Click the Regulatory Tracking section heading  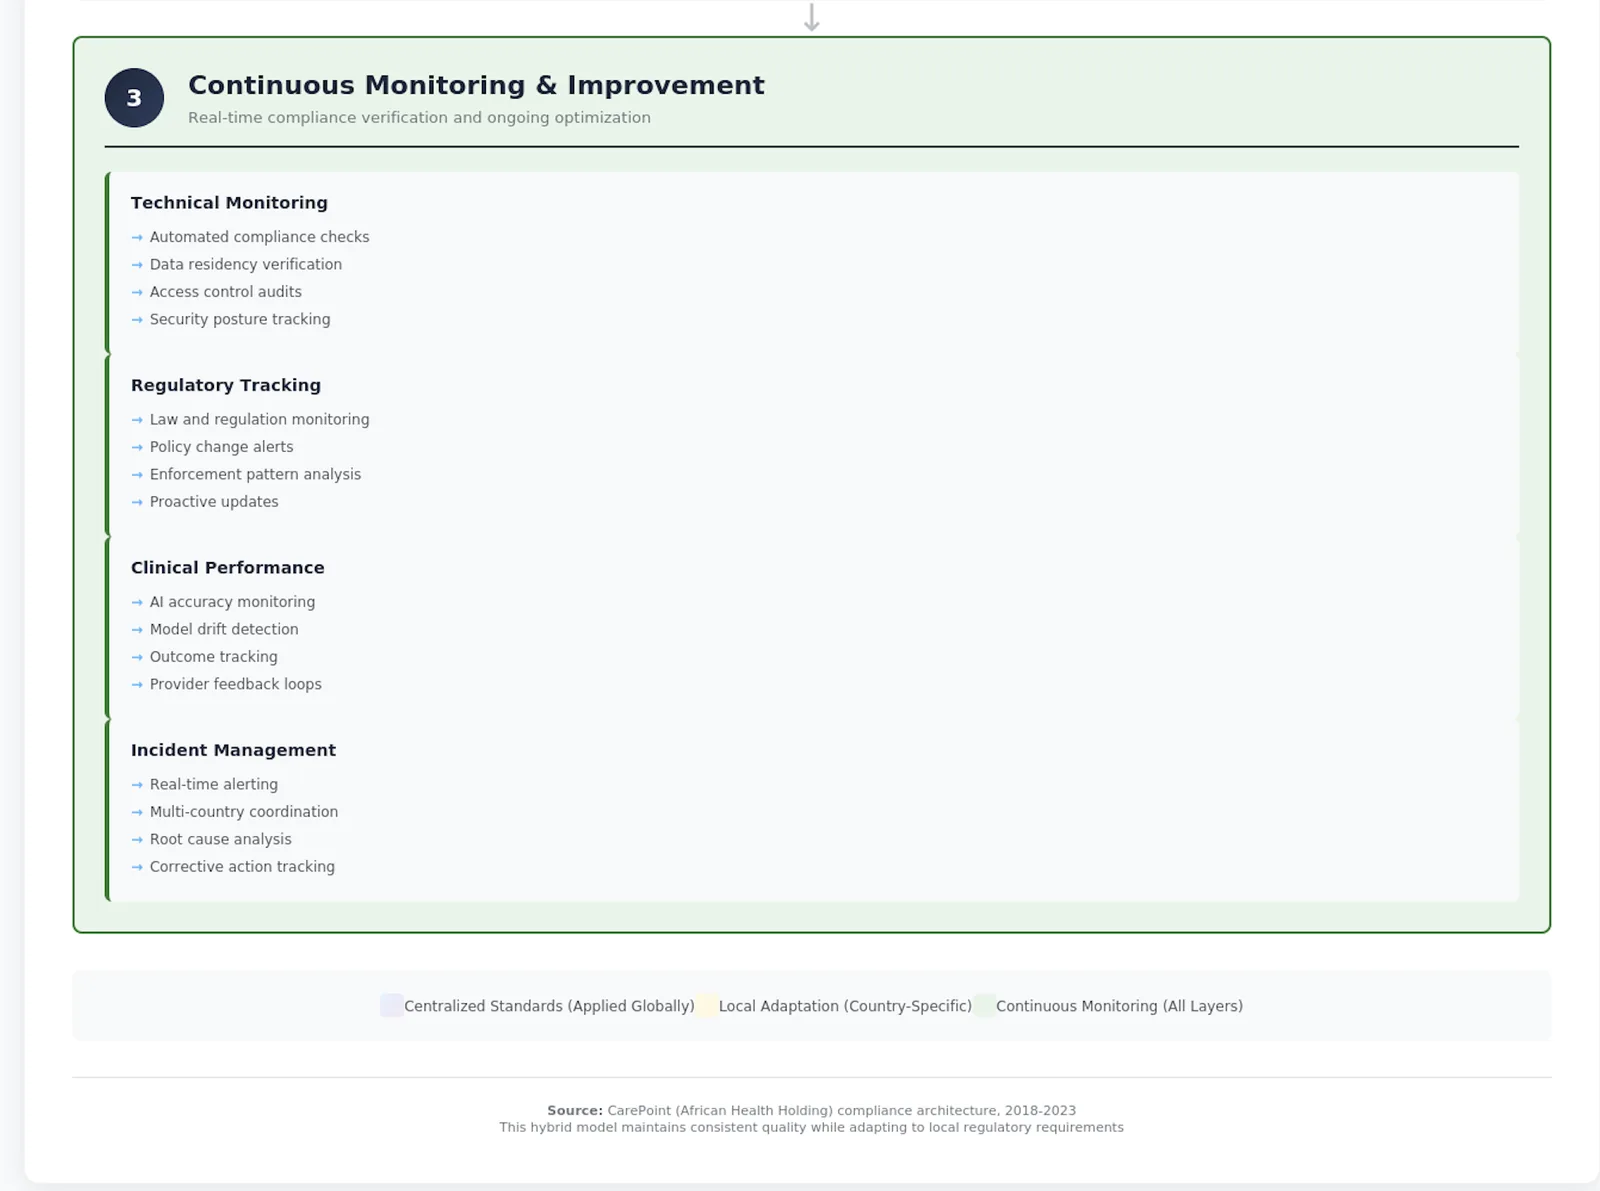tap(226, 385)
